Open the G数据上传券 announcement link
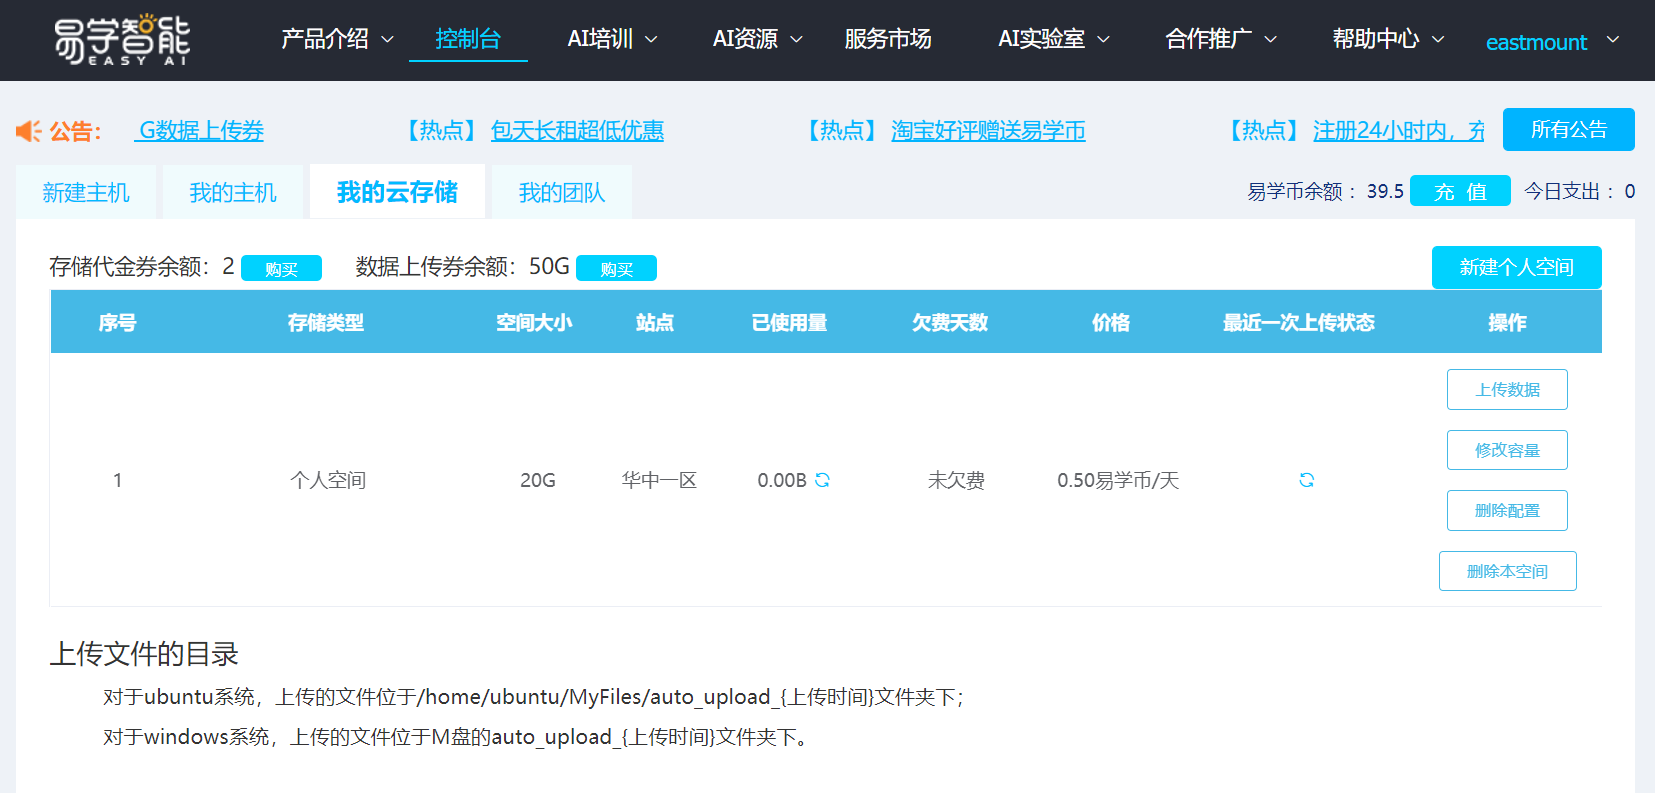Screen dimensions: 1655x793 pyautogui.click(x=200, y=131)
